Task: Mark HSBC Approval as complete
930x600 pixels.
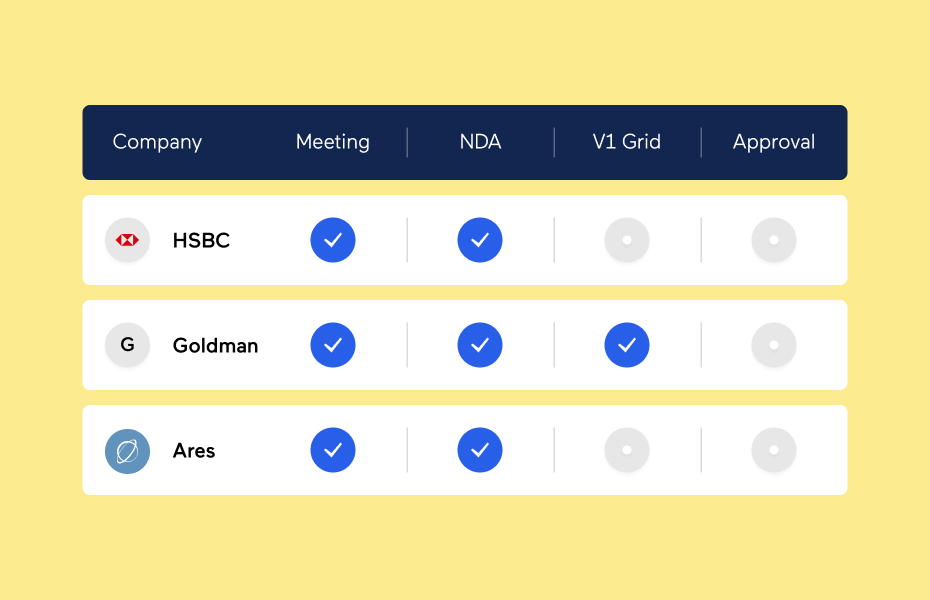Action: coord(774,240)
